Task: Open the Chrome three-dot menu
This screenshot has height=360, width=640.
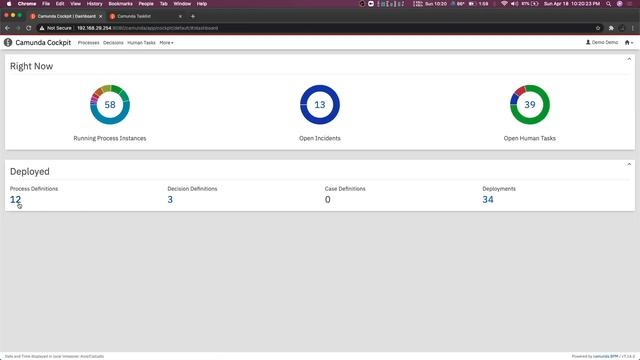Action: 633,28
